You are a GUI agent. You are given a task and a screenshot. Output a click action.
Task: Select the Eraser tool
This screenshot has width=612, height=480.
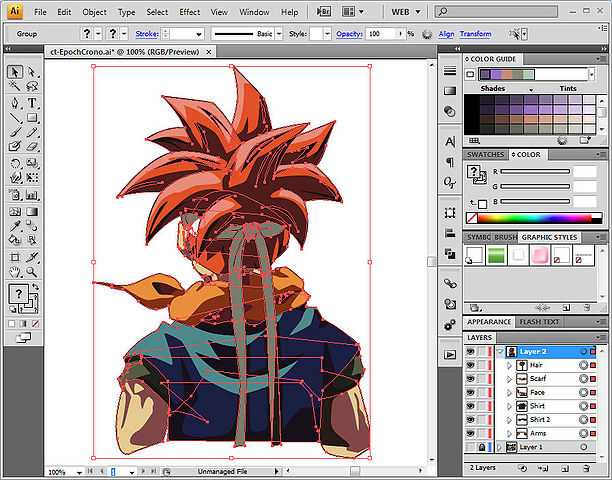tap(32, 146)
